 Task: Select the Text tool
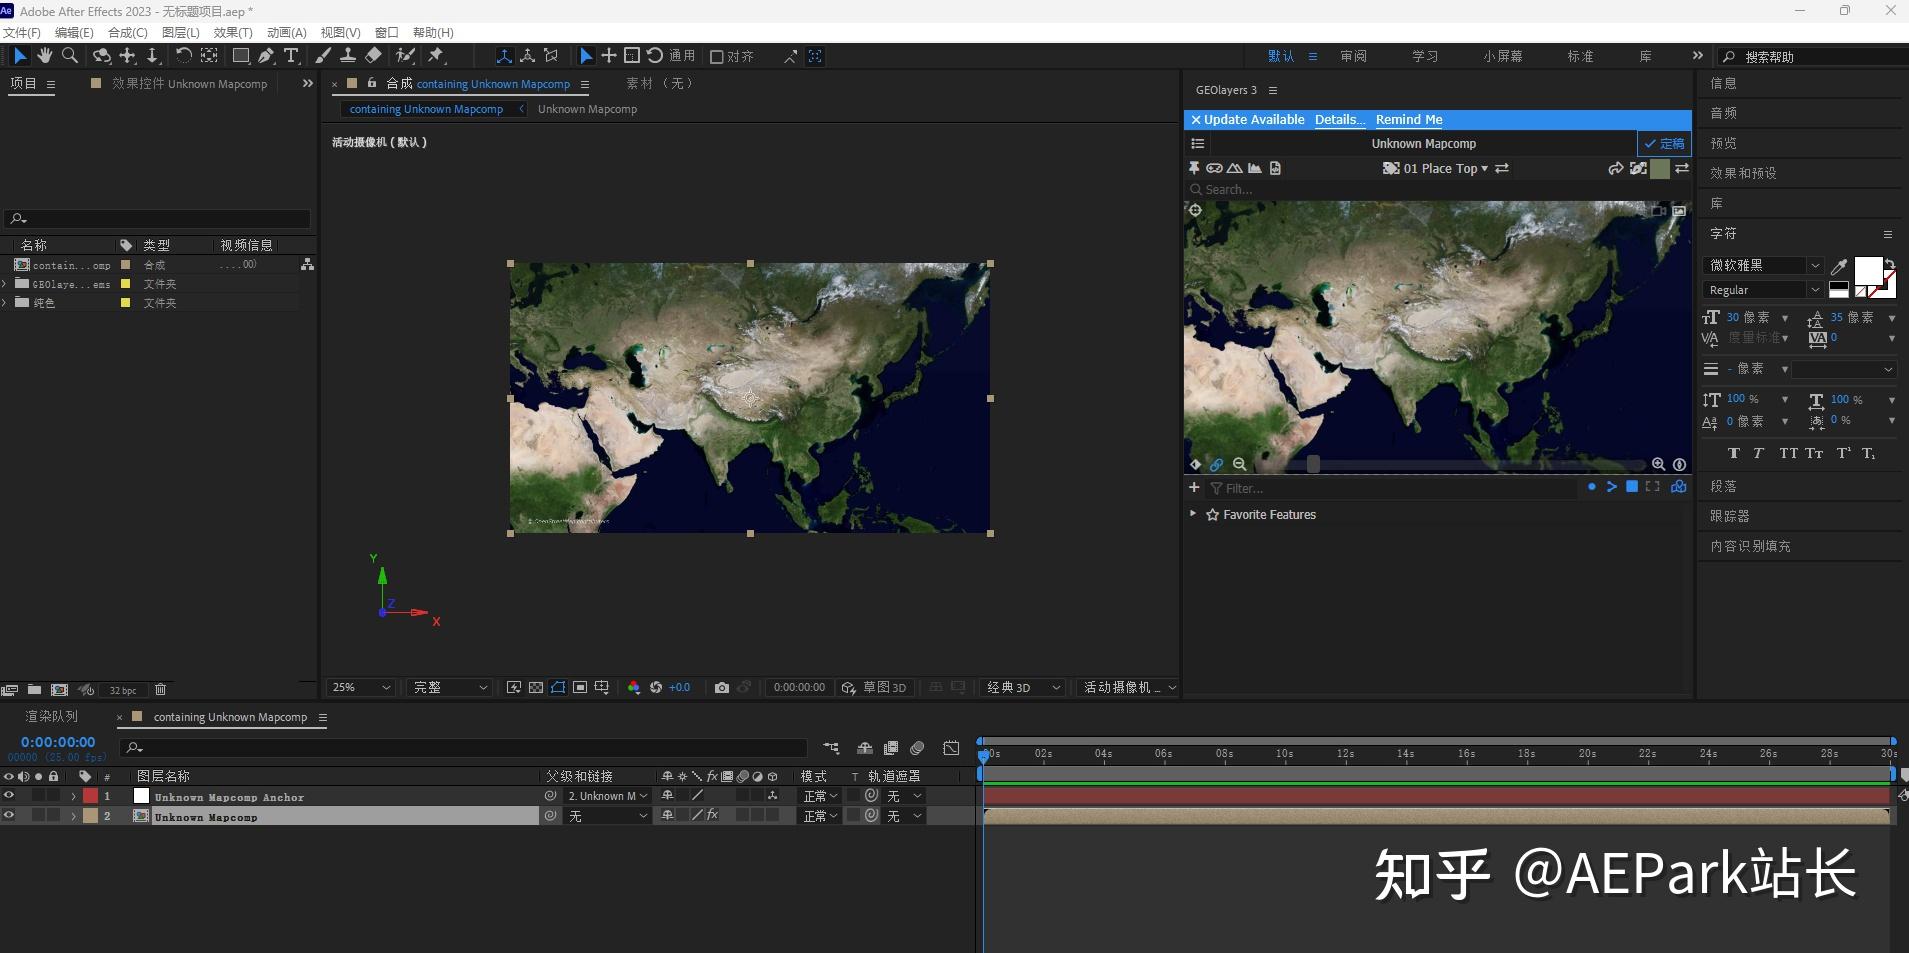coord(290,56)
